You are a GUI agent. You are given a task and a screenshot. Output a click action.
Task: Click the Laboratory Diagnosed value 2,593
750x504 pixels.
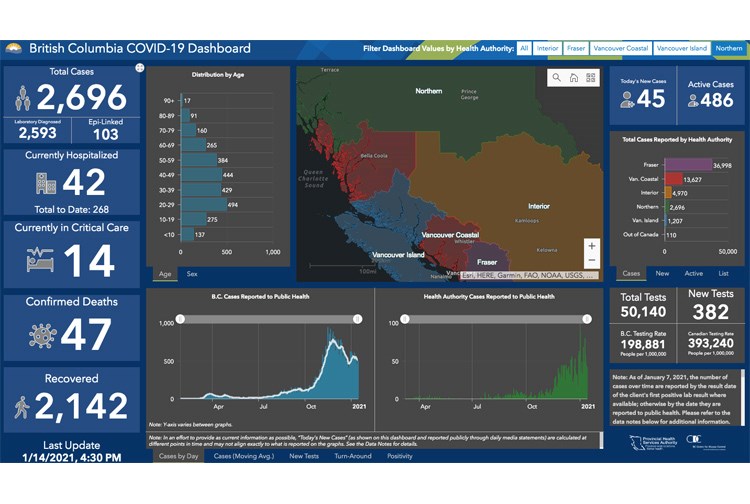click(37, 133)
